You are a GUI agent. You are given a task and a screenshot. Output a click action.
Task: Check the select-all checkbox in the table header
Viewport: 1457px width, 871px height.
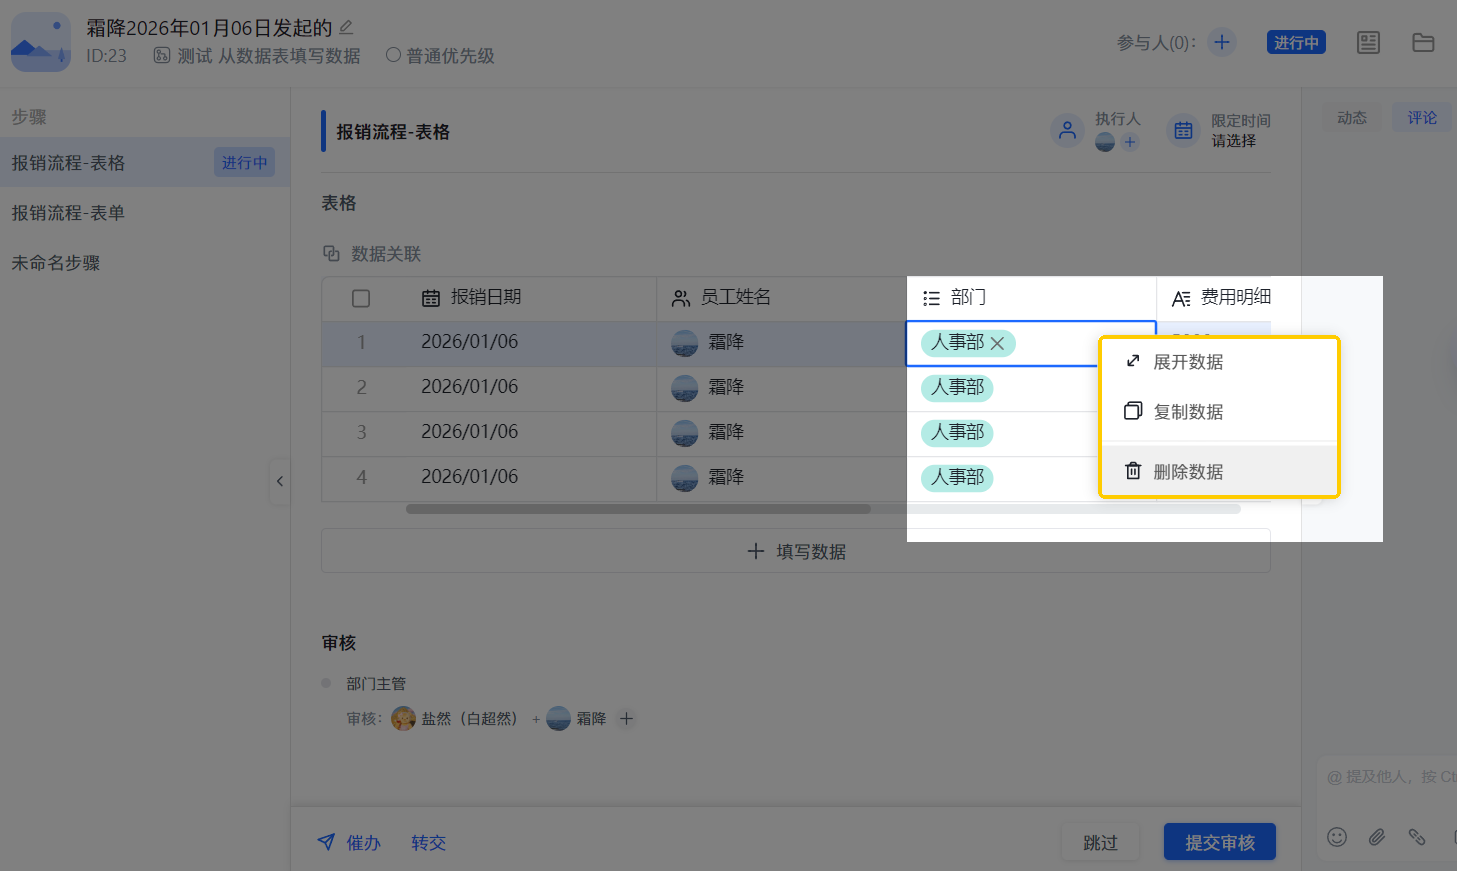[362, 297]
